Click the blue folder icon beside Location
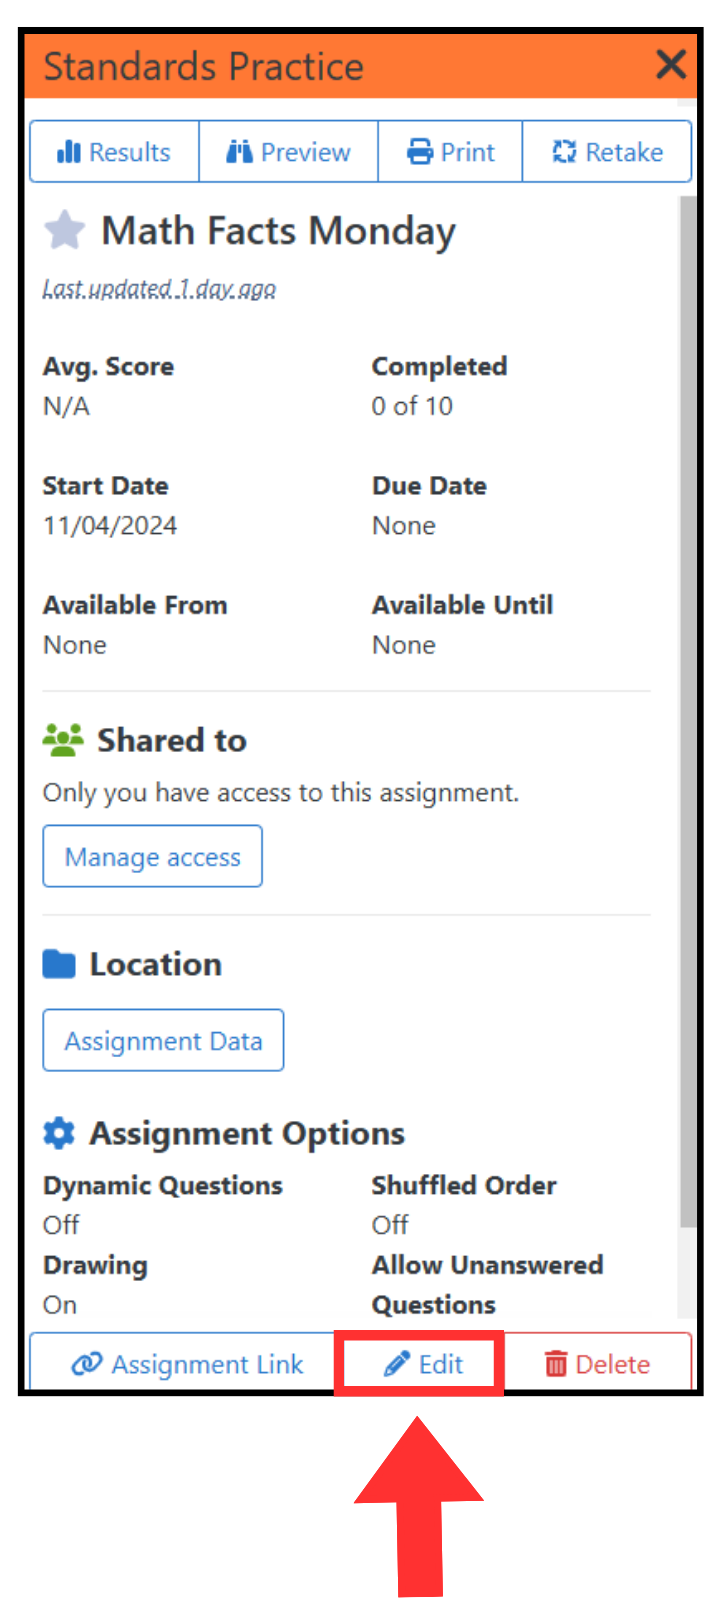This screenshot has width=722, height=1606. tap(59, 964)
